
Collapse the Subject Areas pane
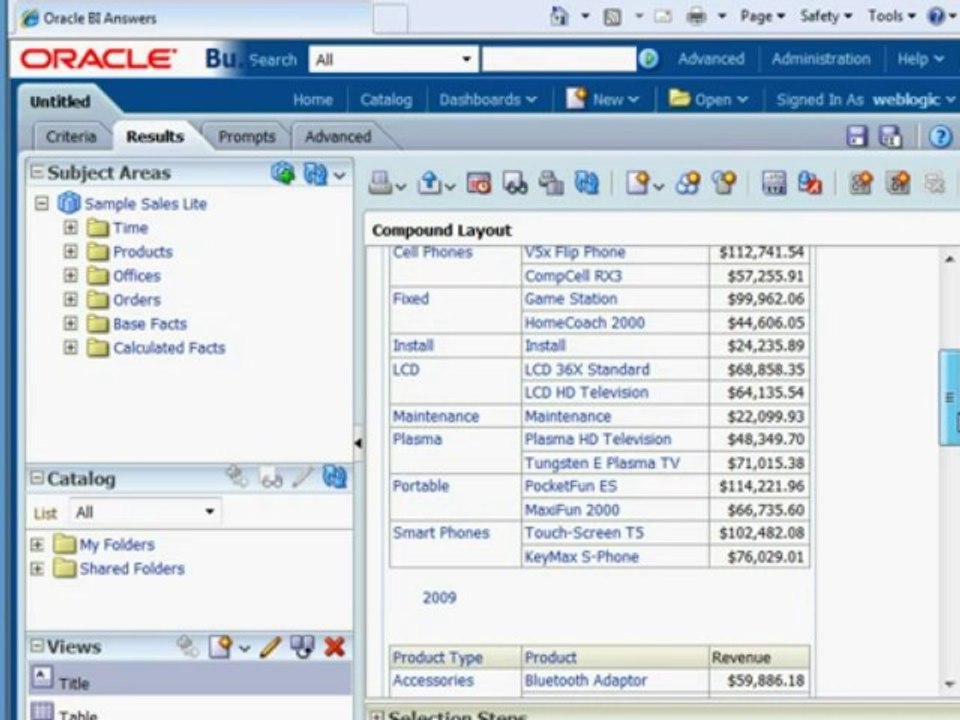click(37, 173)
